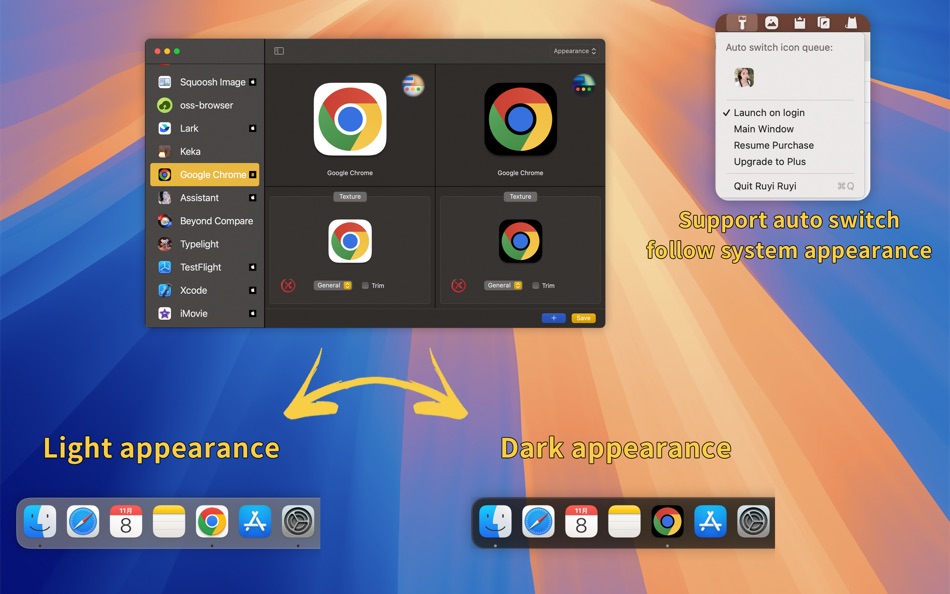Click the light mode round badge icon
The height and width of the screenshot is (594, 950).
(x=413, y=85)
